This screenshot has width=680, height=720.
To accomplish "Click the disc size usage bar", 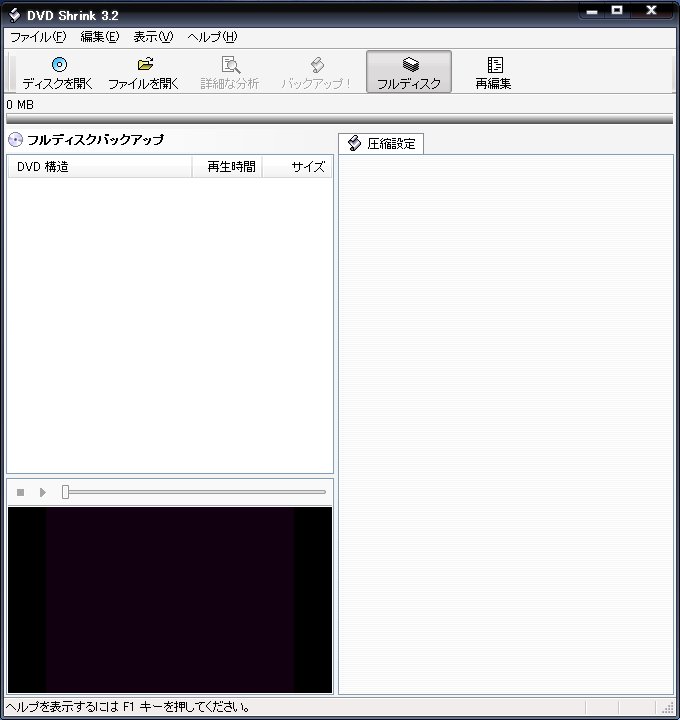I will pos(340,119).
